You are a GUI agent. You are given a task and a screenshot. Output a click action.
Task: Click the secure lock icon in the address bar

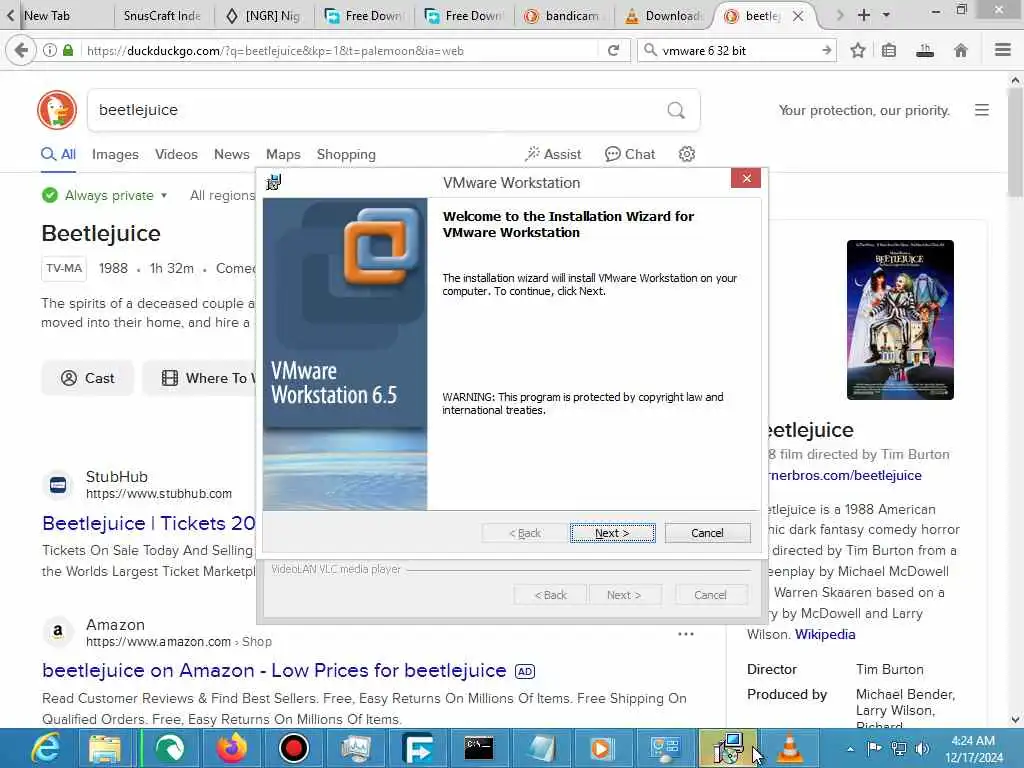pyautogui.click(x=68, y=50)
